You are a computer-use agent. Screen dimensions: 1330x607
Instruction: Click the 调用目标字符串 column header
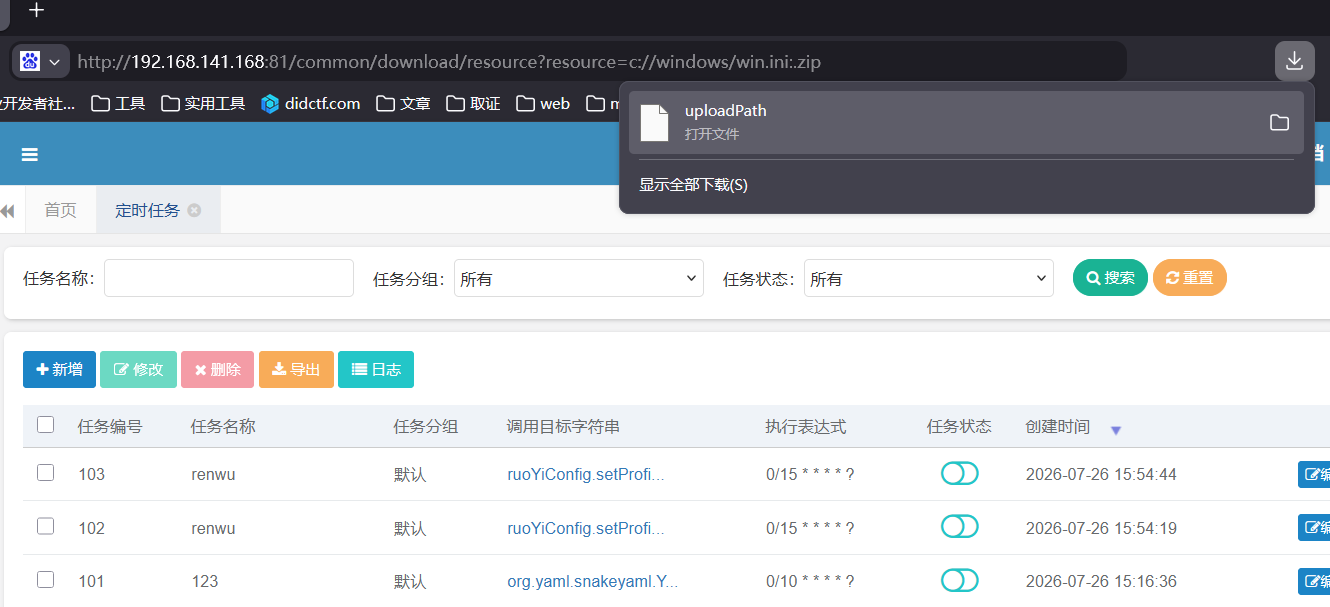[563, 426]
